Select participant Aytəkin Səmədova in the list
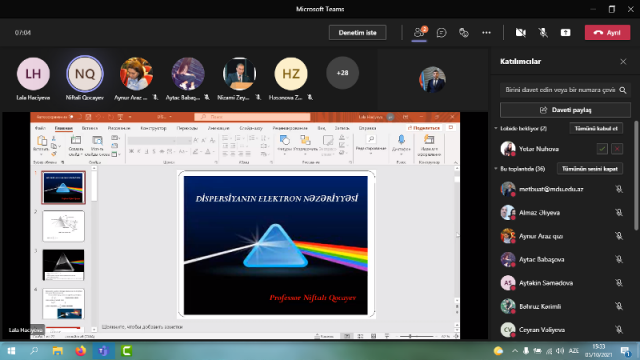The image size is (640, 360). 563,283
